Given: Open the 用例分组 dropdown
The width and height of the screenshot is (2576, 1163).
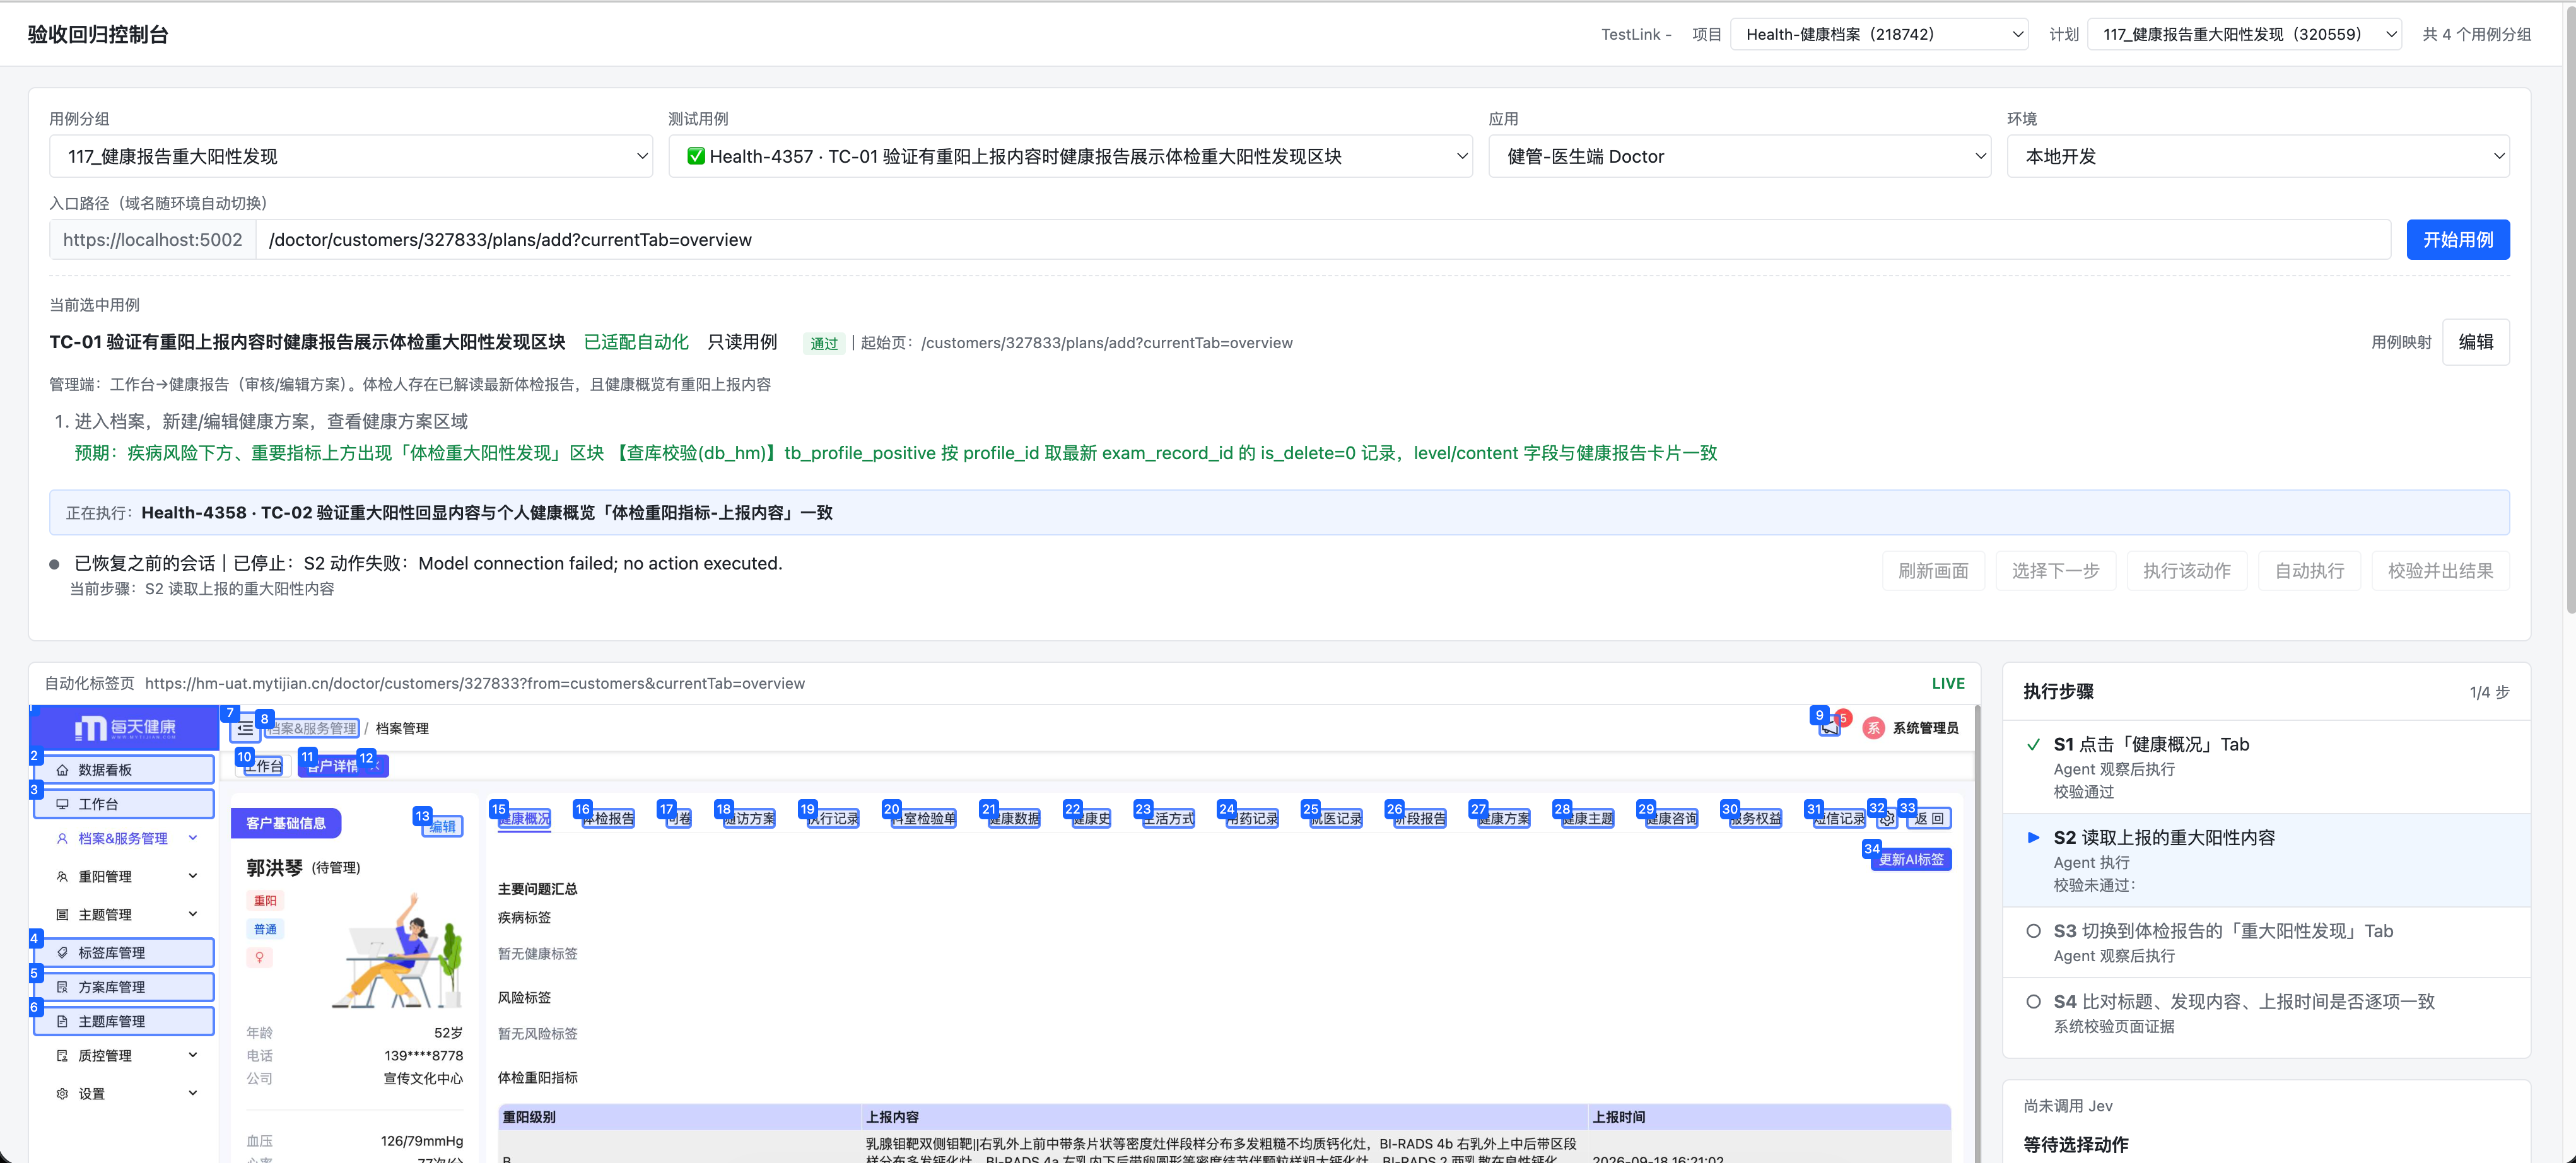Looking at the screenshot, I should click(x=351, y=157).
